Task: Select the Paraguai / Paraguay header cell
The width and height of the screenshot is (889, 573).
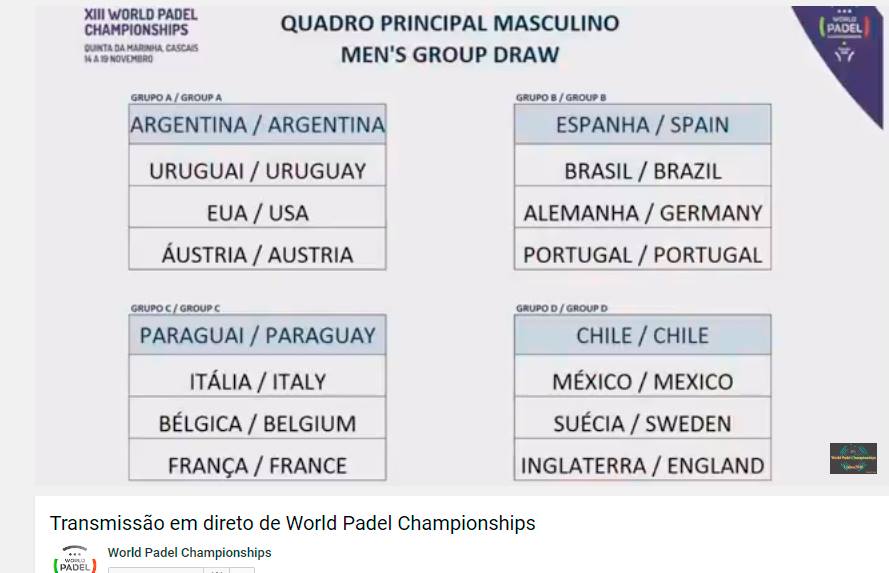Action: 257,335
